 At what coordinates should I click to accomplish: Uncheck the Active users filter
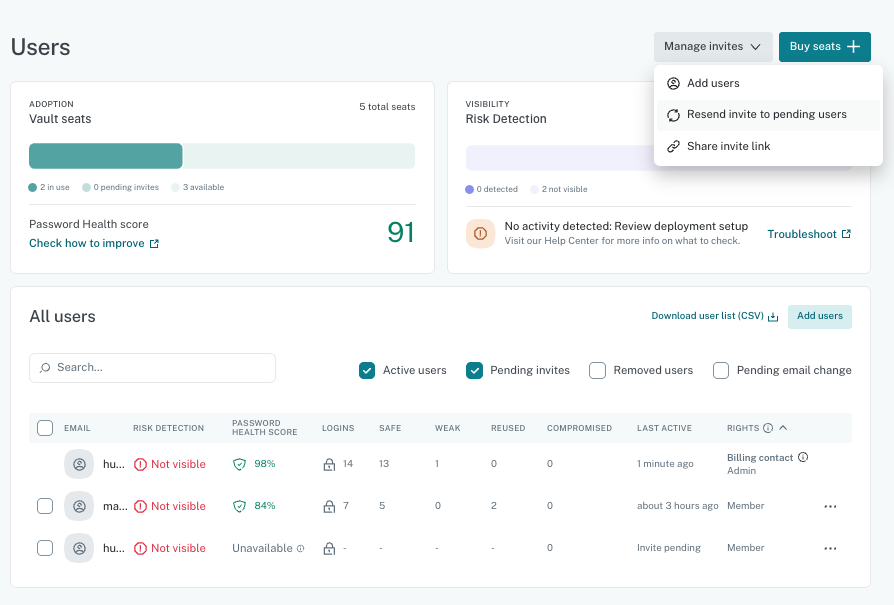pyautogui.click(x=367, y=371)
